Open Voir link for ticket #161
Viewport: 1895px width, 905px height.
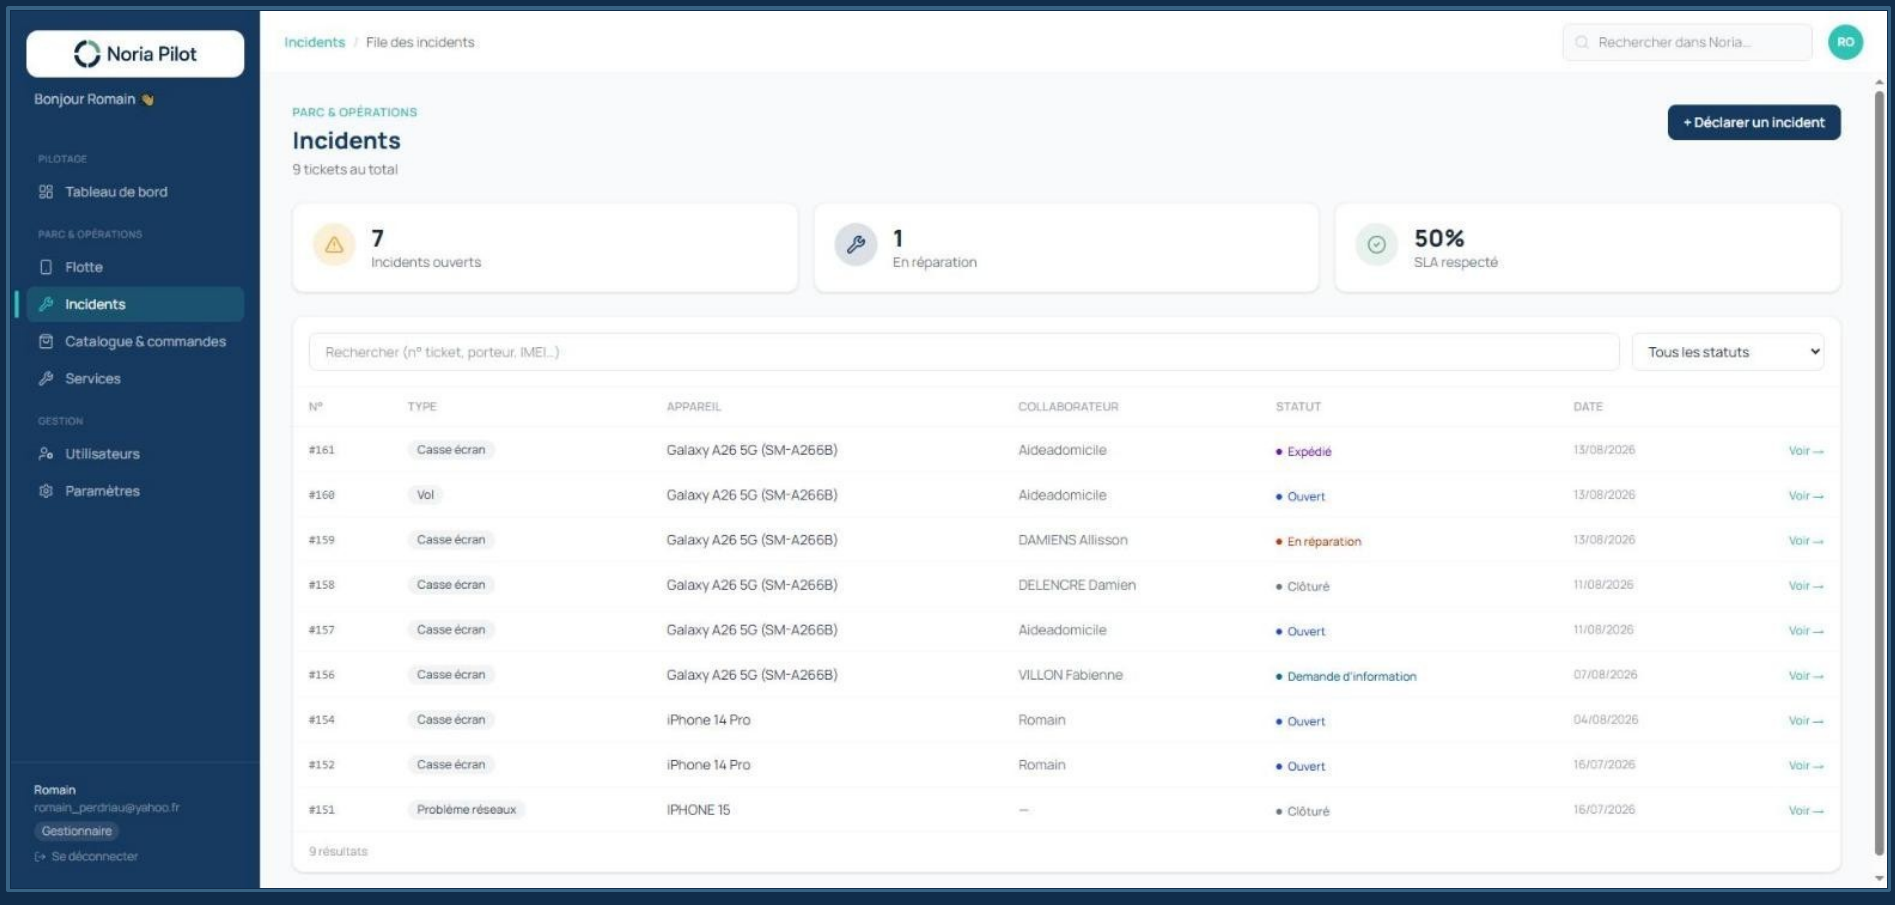coord(1805,451)
